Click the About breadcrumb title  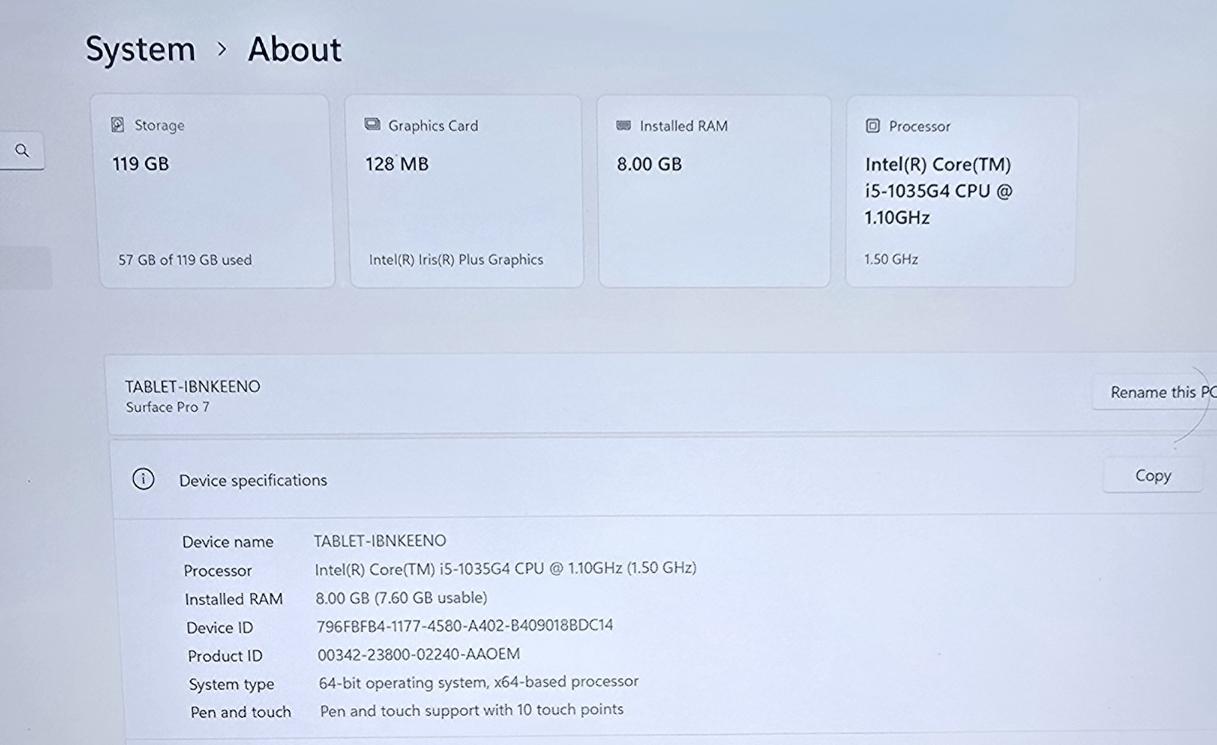point(295,49)
